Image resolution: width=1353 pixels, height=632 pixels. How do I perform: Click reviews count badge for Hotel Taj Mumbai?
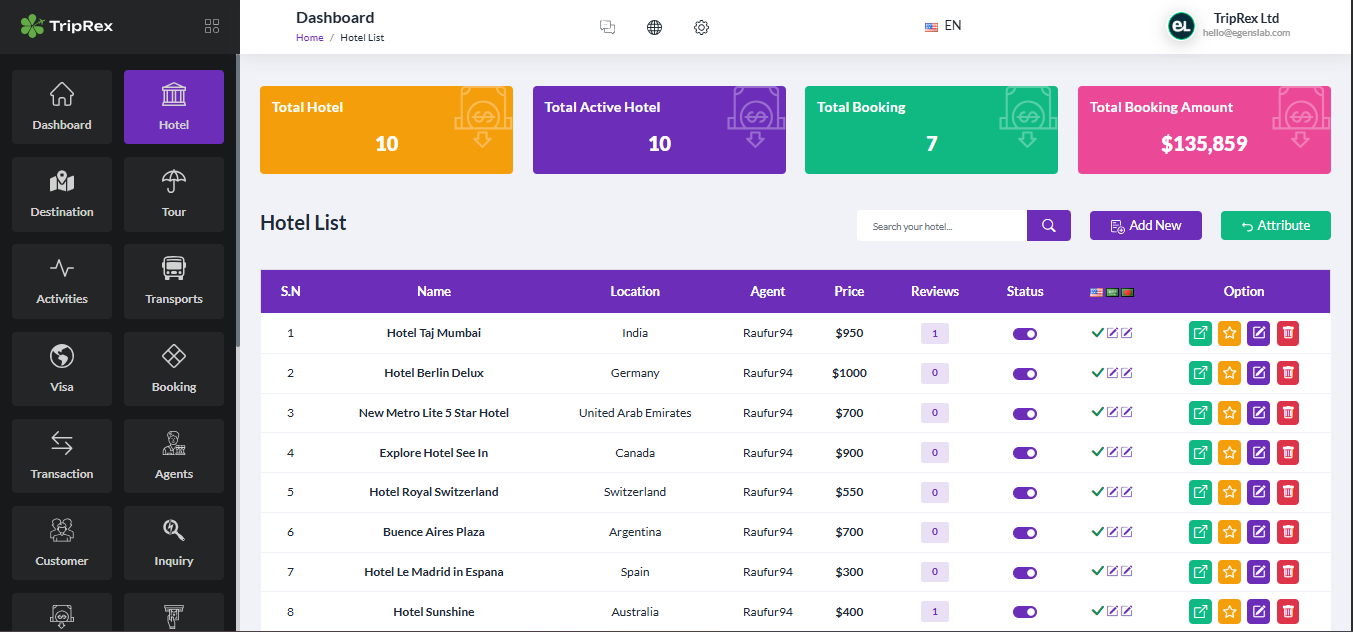935,333
